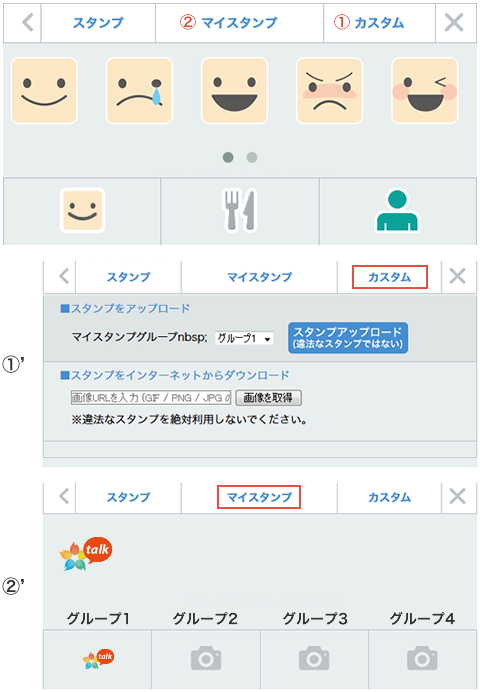Open the fork and knife stamp category

(240, 211)
